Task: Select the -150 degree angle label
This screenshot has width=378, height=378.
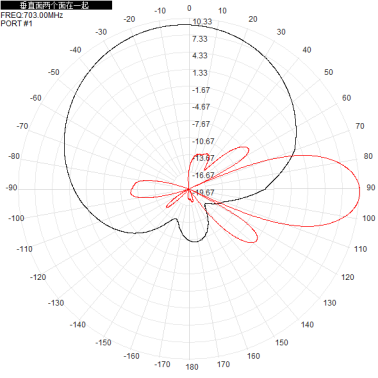Action: (103, 342)
